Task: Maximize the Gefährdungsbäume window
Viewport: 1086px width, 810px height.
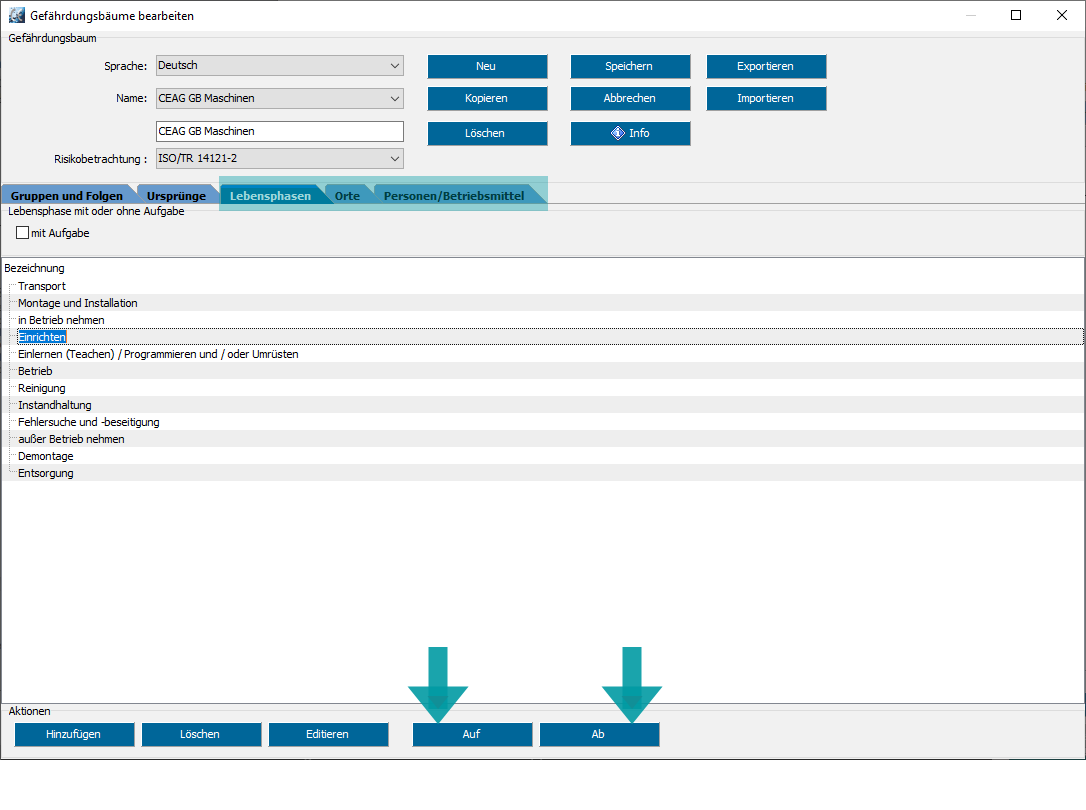Action: point(1016,16)
